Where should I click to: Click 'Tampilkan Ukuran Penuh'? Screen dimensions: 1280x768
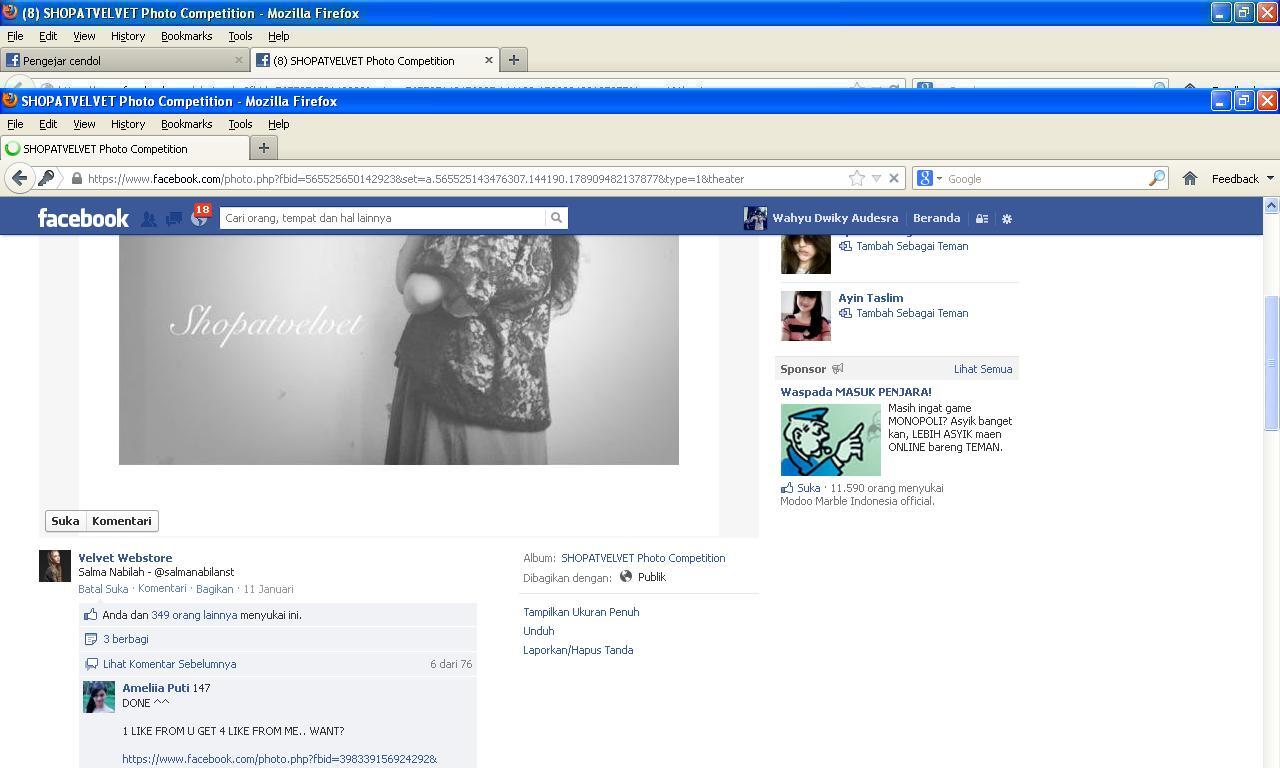581,612
